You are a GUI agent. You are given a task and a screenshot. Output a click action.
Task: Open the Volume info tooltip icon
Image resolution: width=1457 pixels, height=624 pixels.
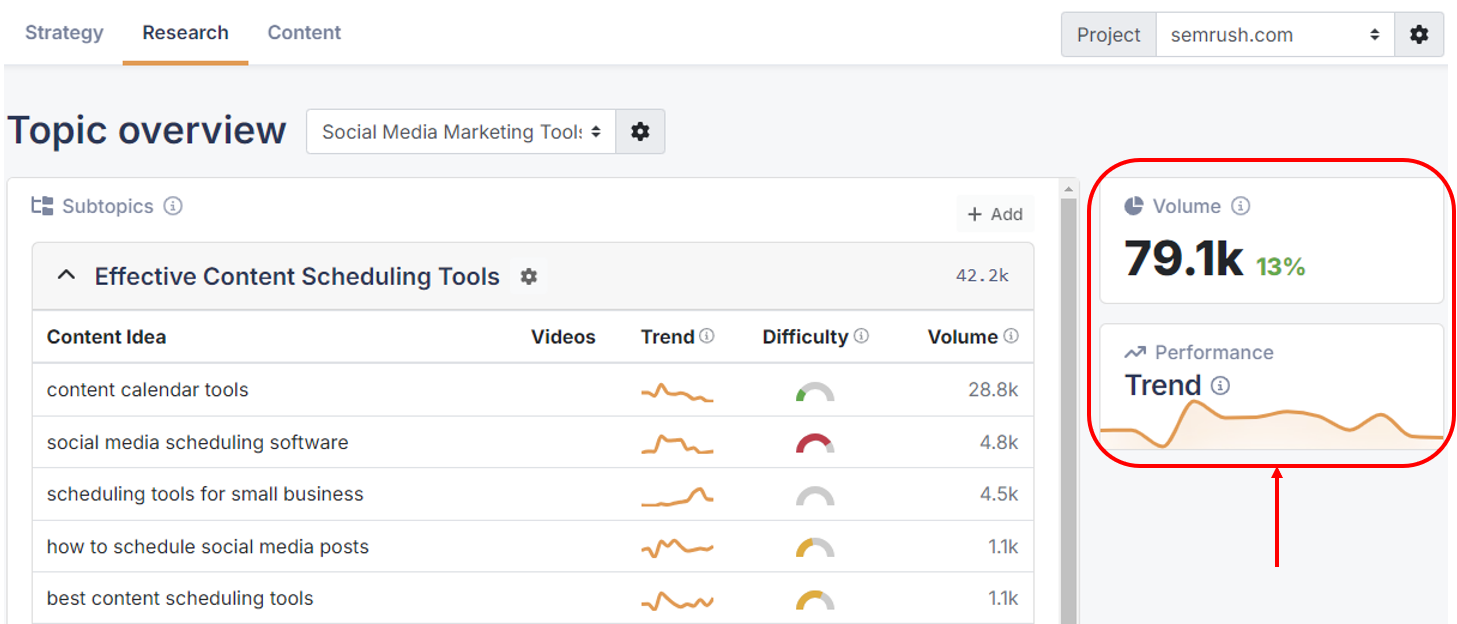click(x=1241, y=206)
